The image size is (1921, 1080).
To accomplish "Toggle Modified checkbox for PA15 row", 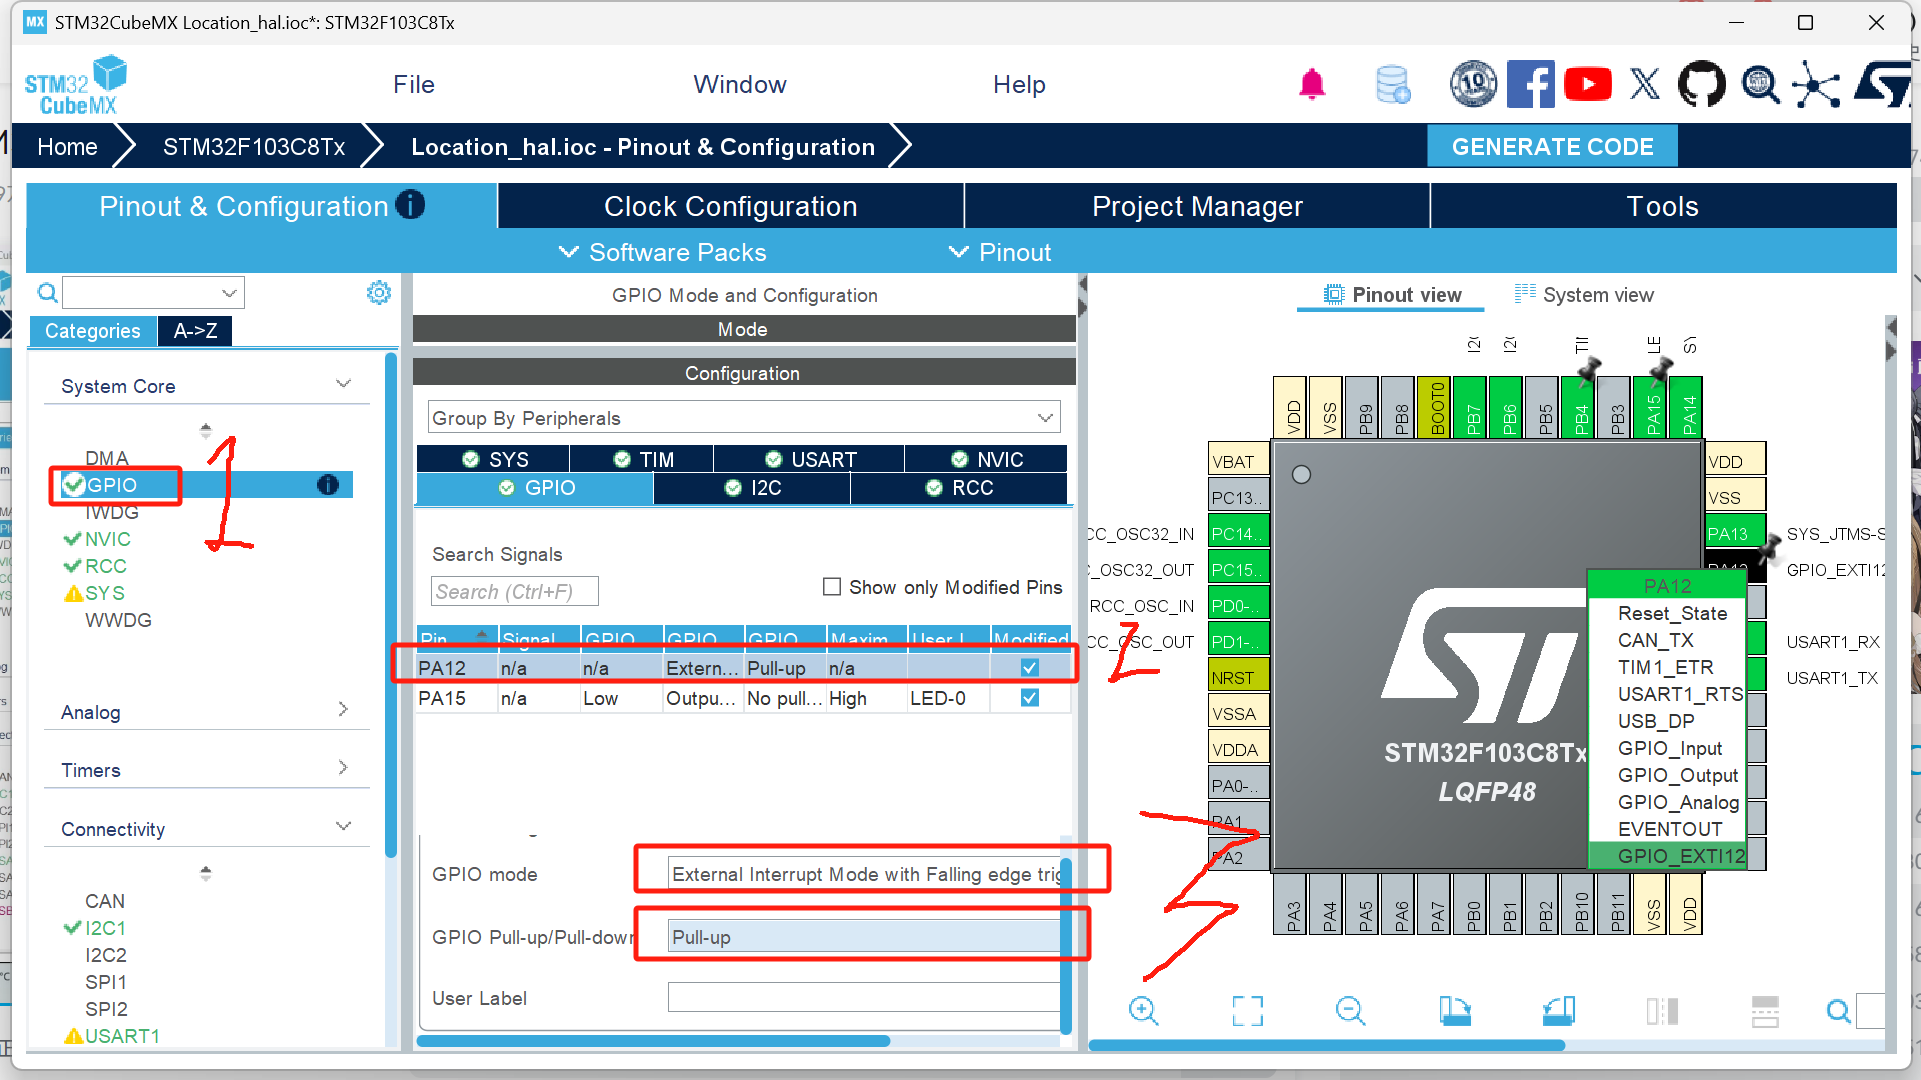I will coord(1030,698).
